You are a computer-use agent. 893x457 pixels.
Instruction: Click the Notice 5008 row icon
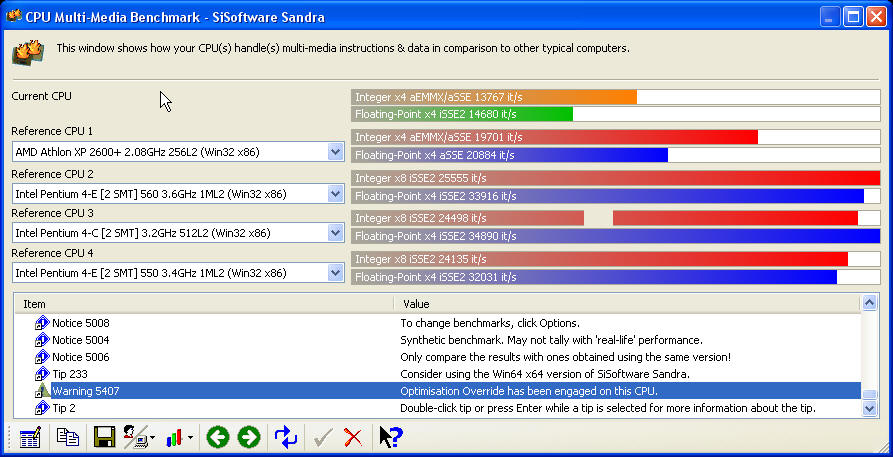(42, 323)
